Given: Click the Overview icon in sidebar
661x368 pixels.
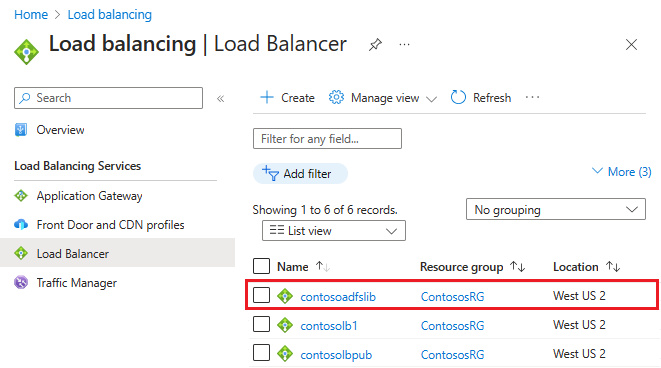Looking at the screenshot, I should [x=21, y=130].
